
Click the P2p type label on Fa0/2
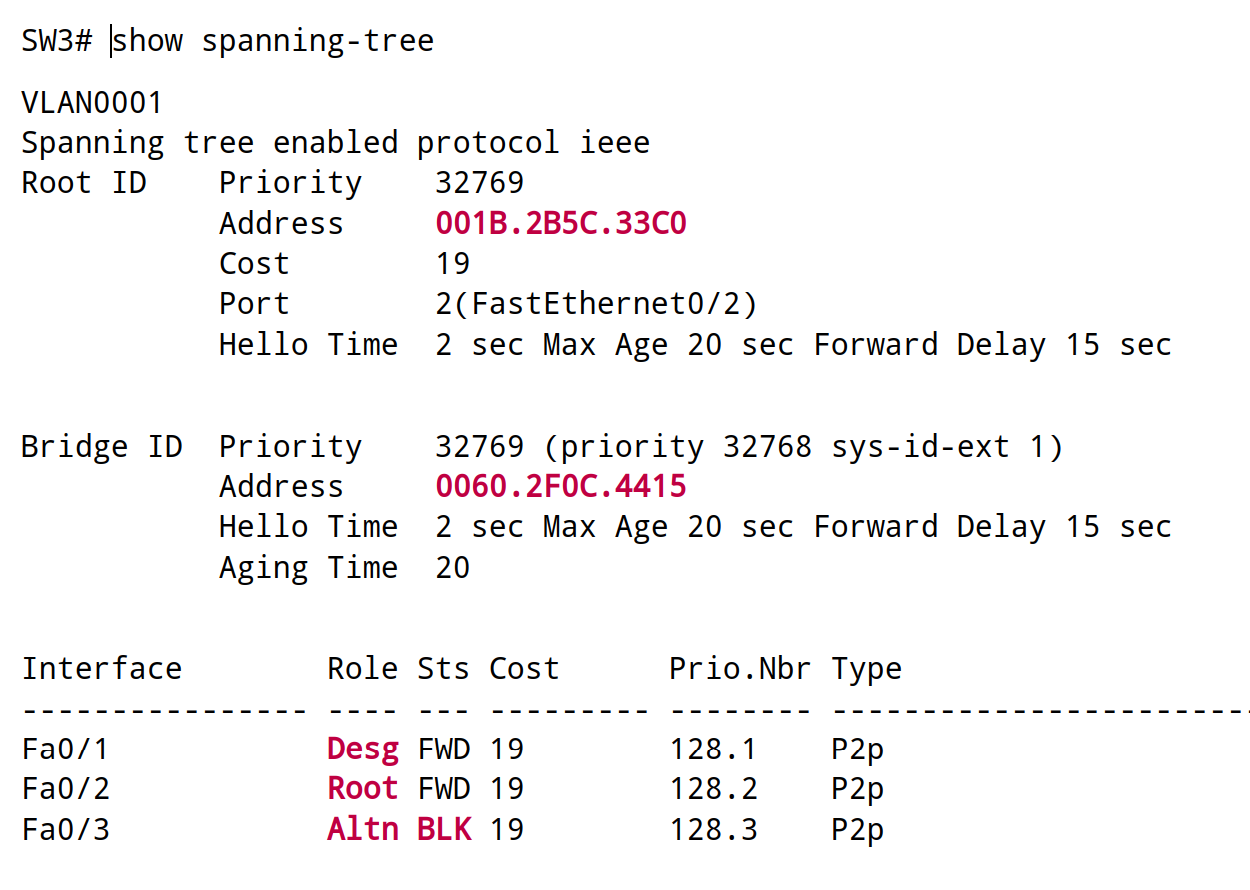pos(857,788)
